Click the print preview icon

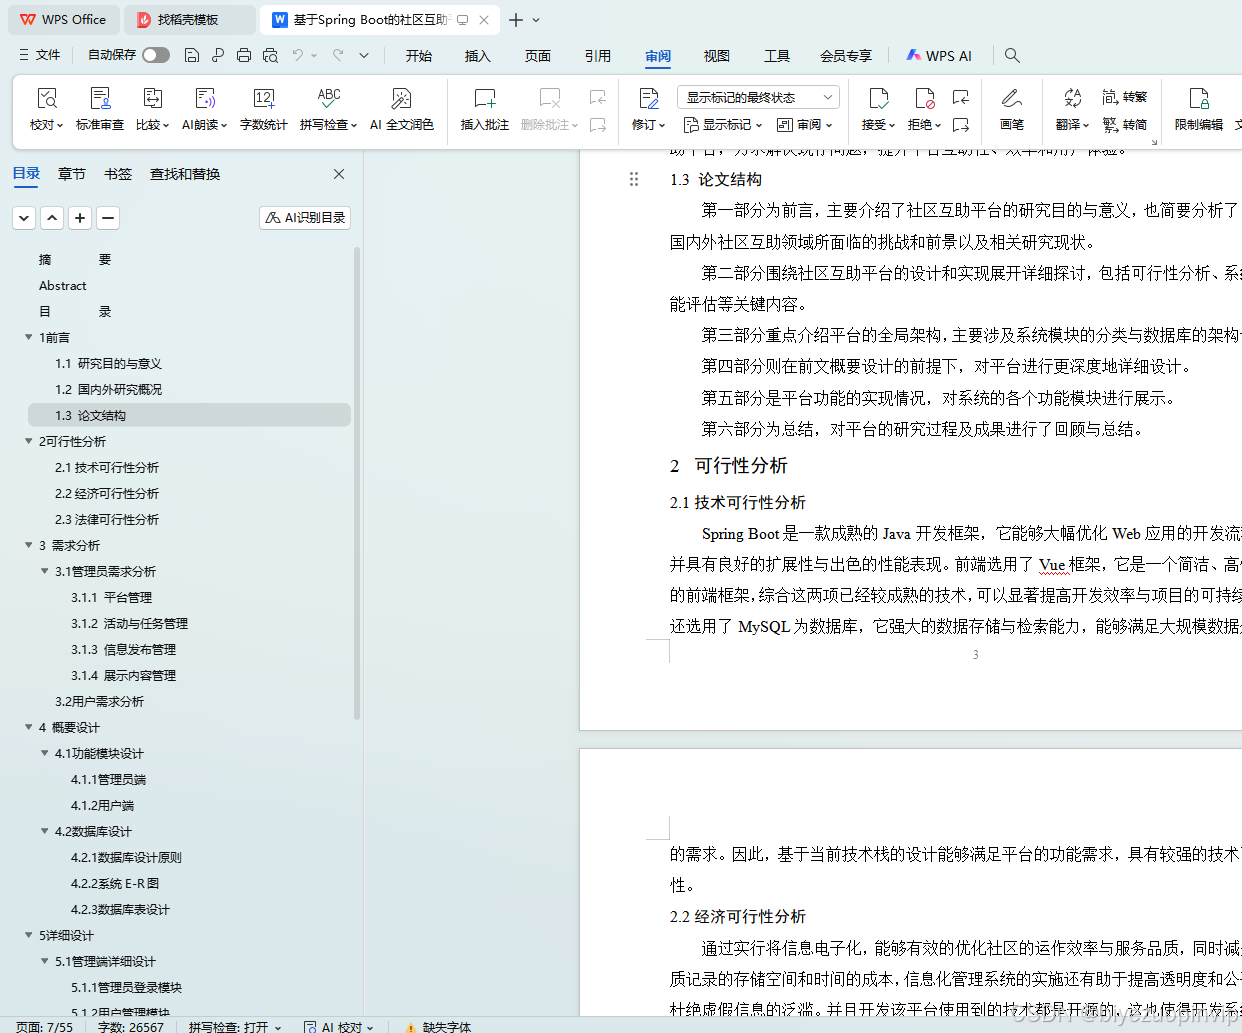(270, 55)
